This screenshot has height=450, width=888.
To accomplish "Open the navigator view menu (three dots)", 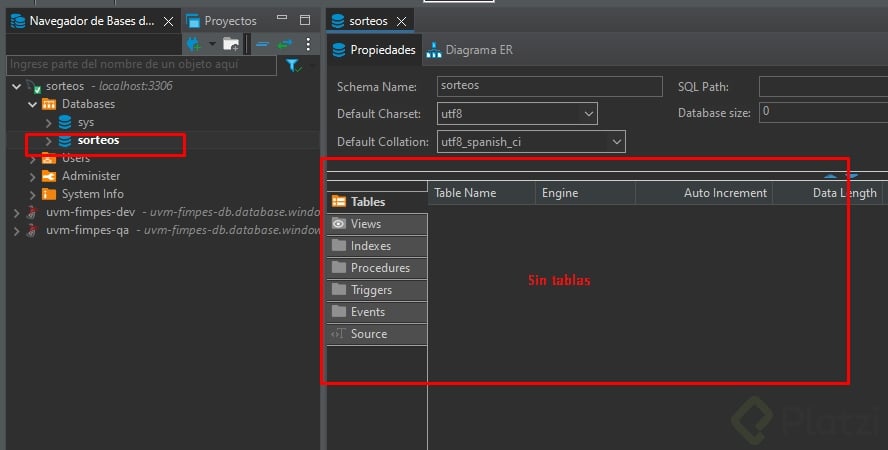I will point(308,44).
